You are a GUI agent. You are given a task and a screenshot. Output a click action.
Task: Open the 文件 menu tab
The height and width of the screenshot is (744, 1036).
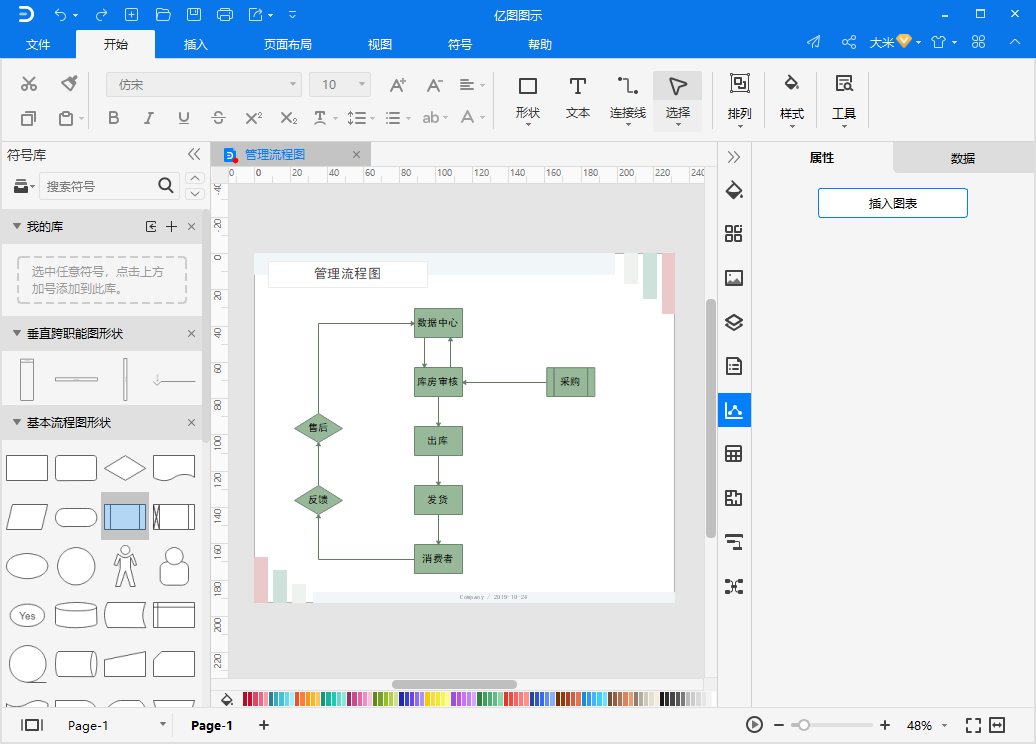38,44
